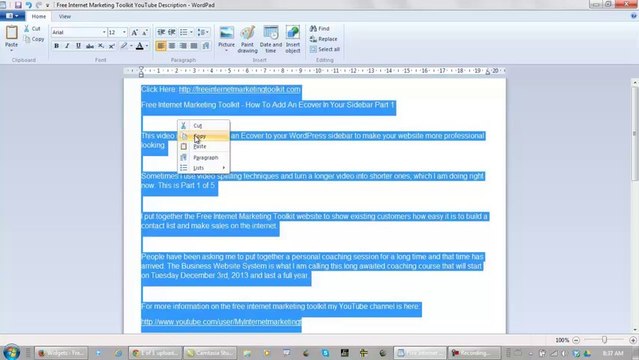Image resolution: width=639 pixels, height=360 pixels.
Task: Open the Windows Start button
Action: coord(11,352)
